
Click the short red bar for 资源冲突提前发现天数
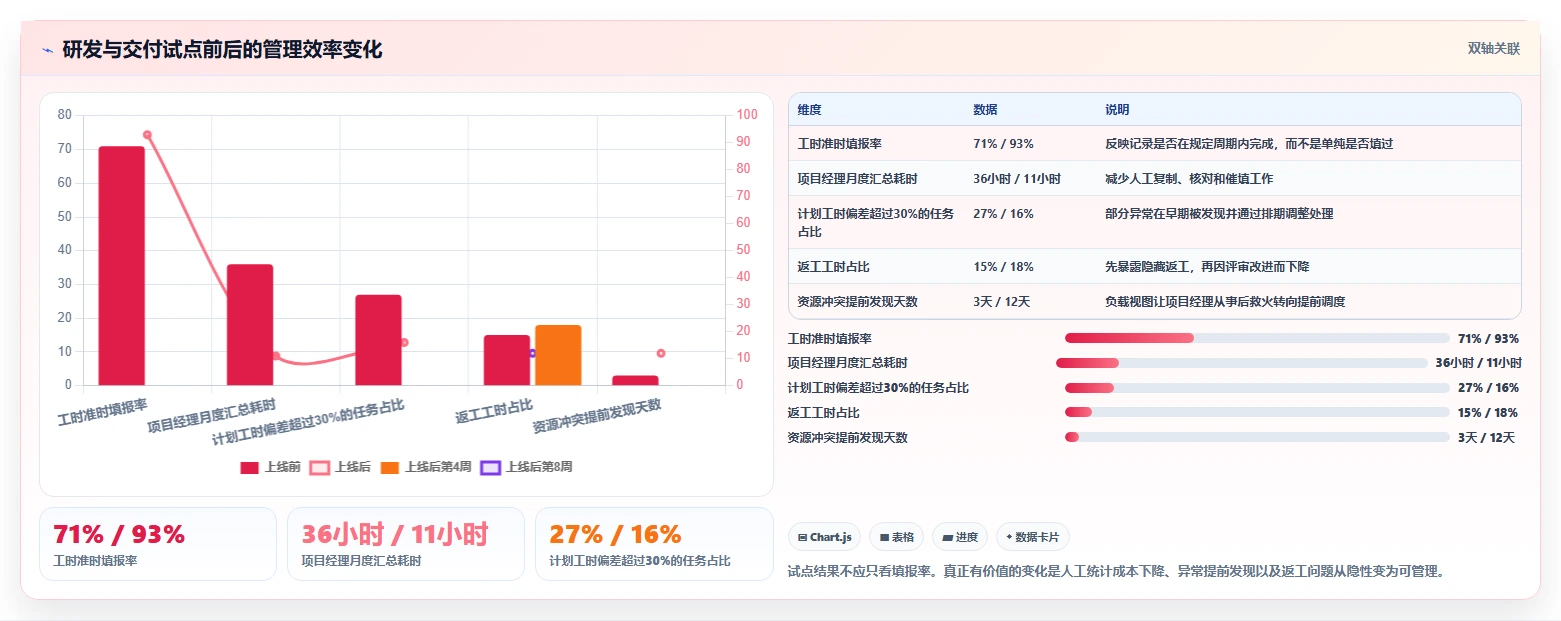pos(635,380)
